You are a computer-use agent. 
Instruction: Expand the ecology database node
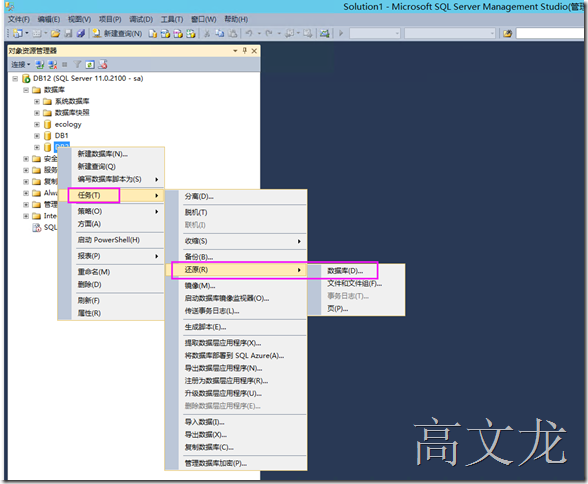coord(37,124)
